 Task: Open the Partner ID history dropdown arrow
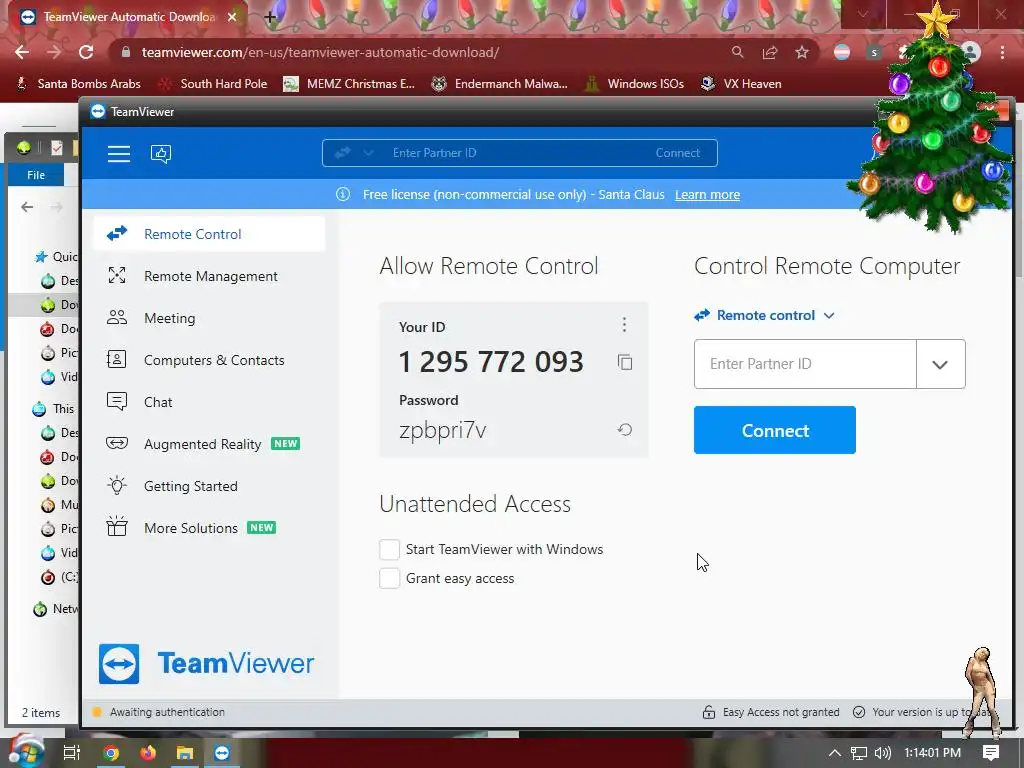click(940, 364)
